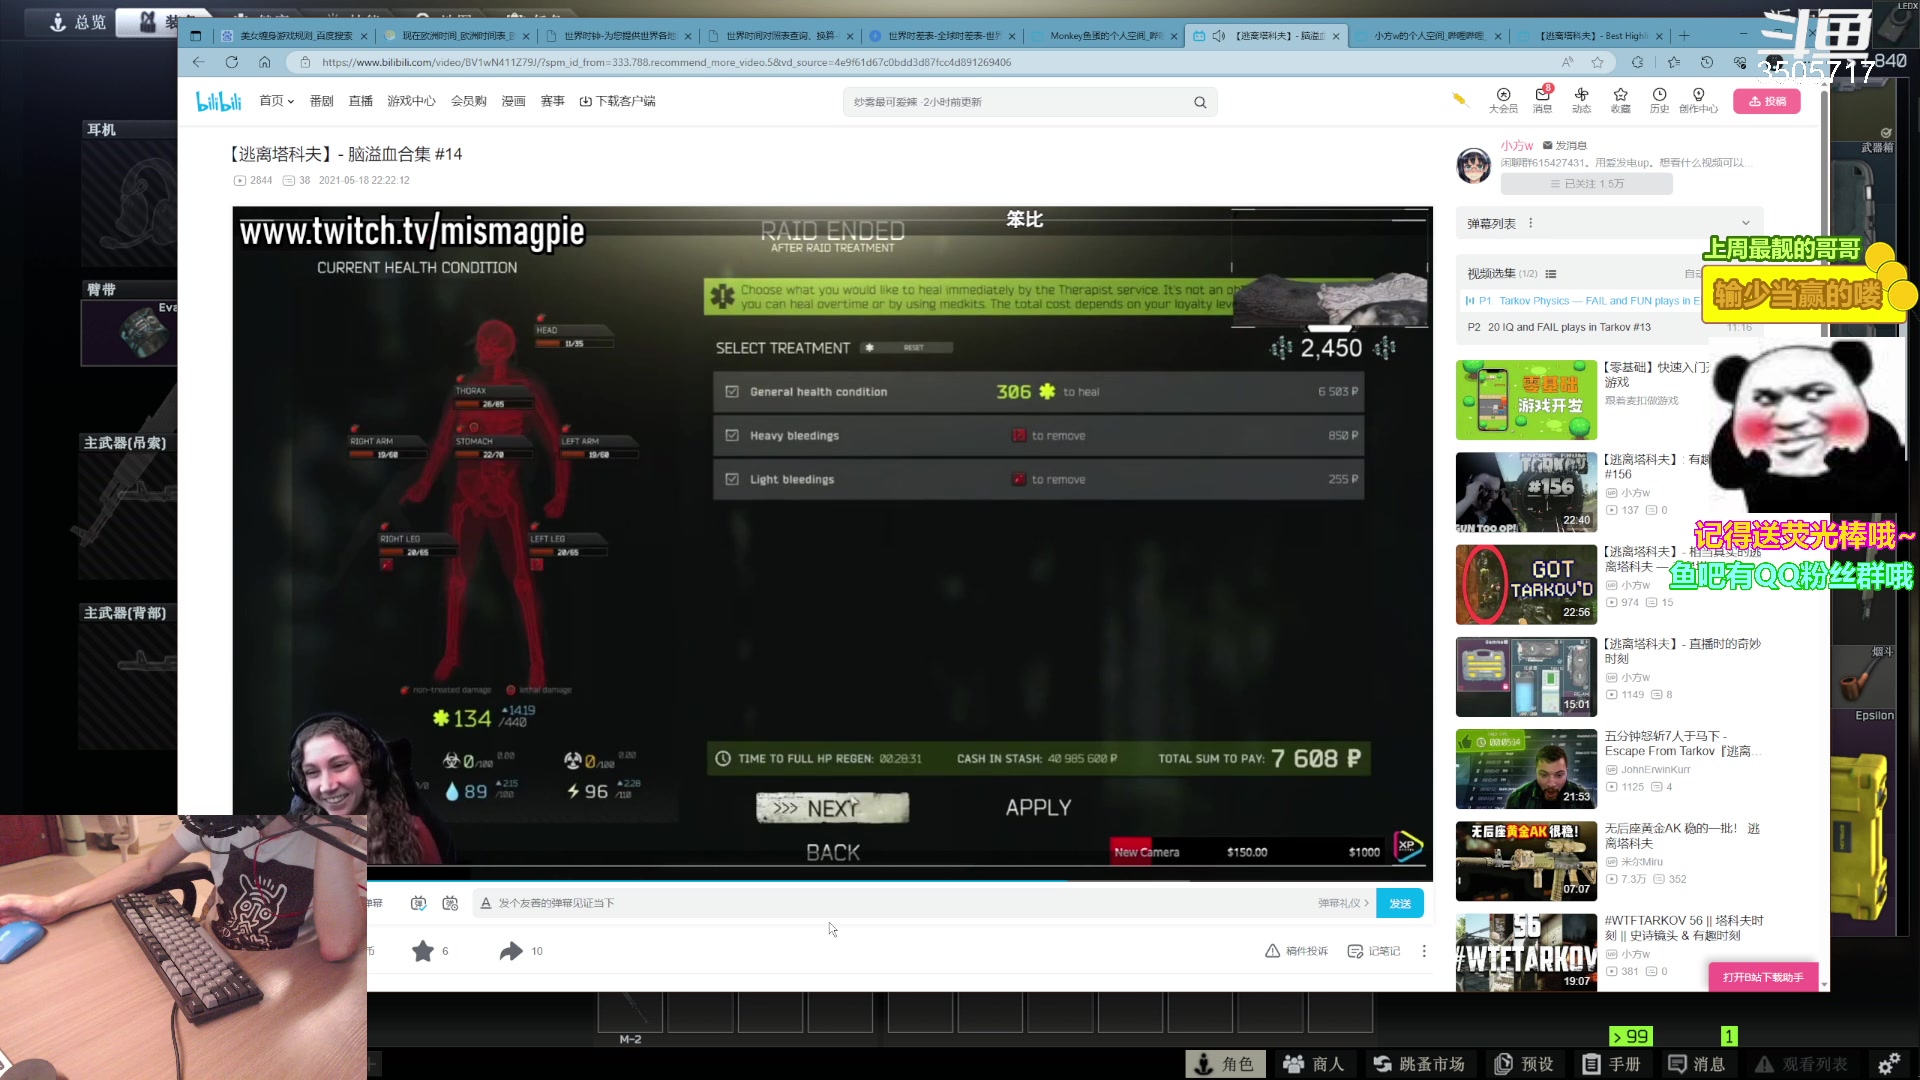Open 直播时的奇妙时刻 video thumbnail
1920x1080 pixels.
pyautogui.click(x=1526, y=677)
